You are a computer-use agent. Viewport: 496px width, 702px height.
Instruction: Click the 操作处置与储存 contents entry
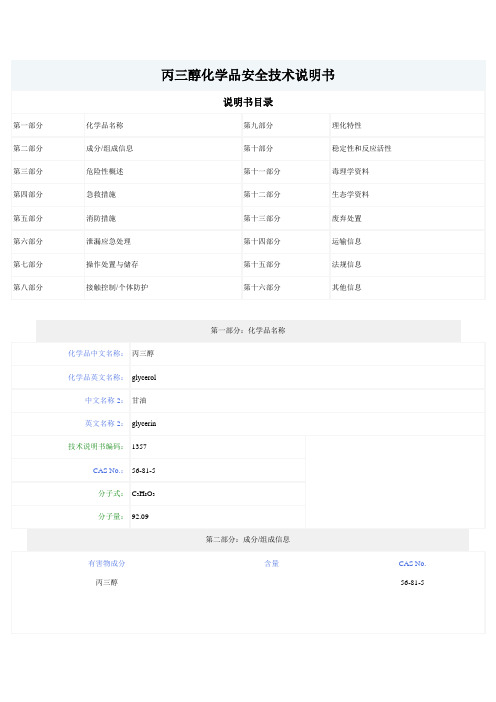pos(112,264)
